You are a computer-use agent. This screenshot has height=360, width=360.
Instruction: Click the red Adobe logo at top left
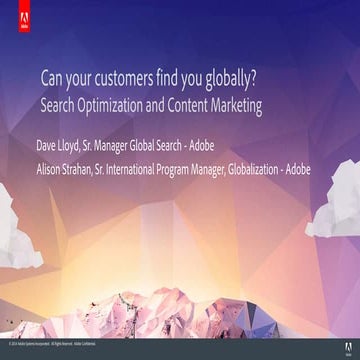(x=24, y=16)
